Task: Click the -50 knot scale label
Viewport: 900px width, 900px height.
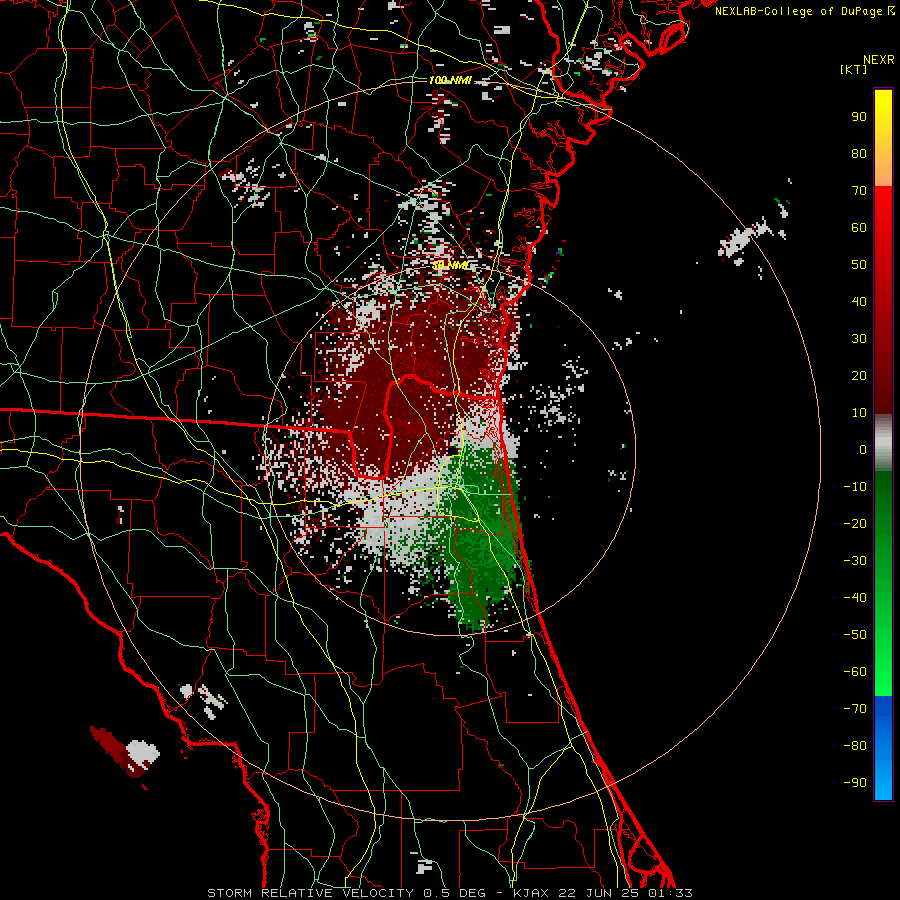Action: click(855, 635)
